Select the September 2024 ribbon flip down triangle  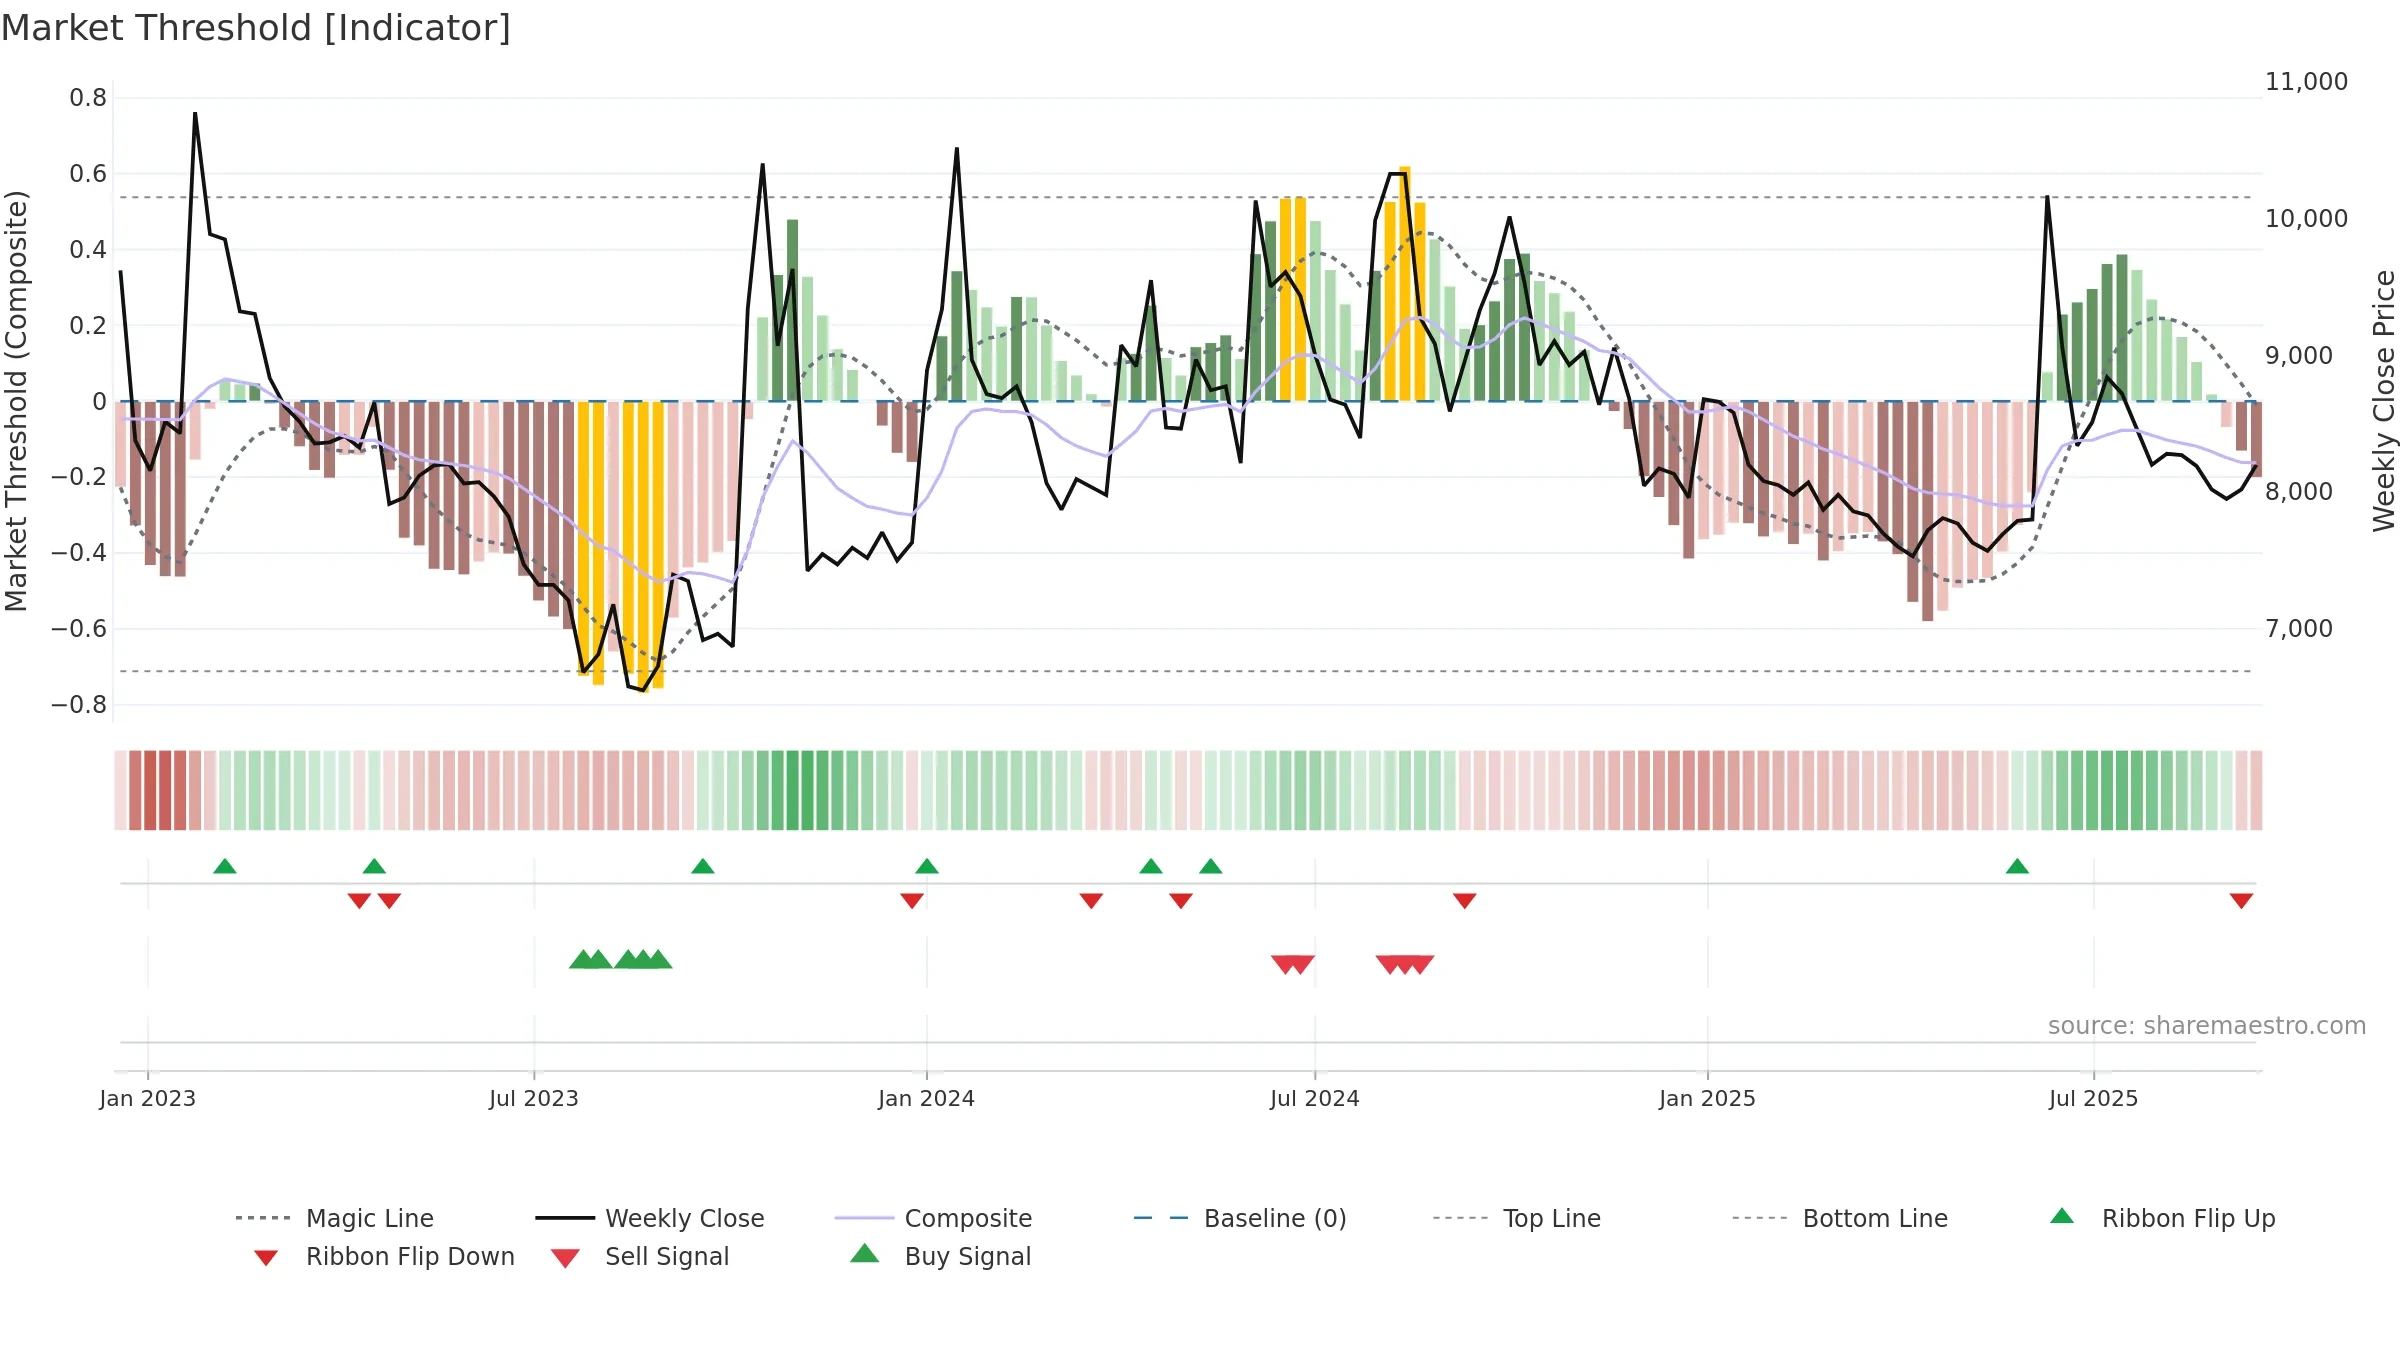[1465, 901]
